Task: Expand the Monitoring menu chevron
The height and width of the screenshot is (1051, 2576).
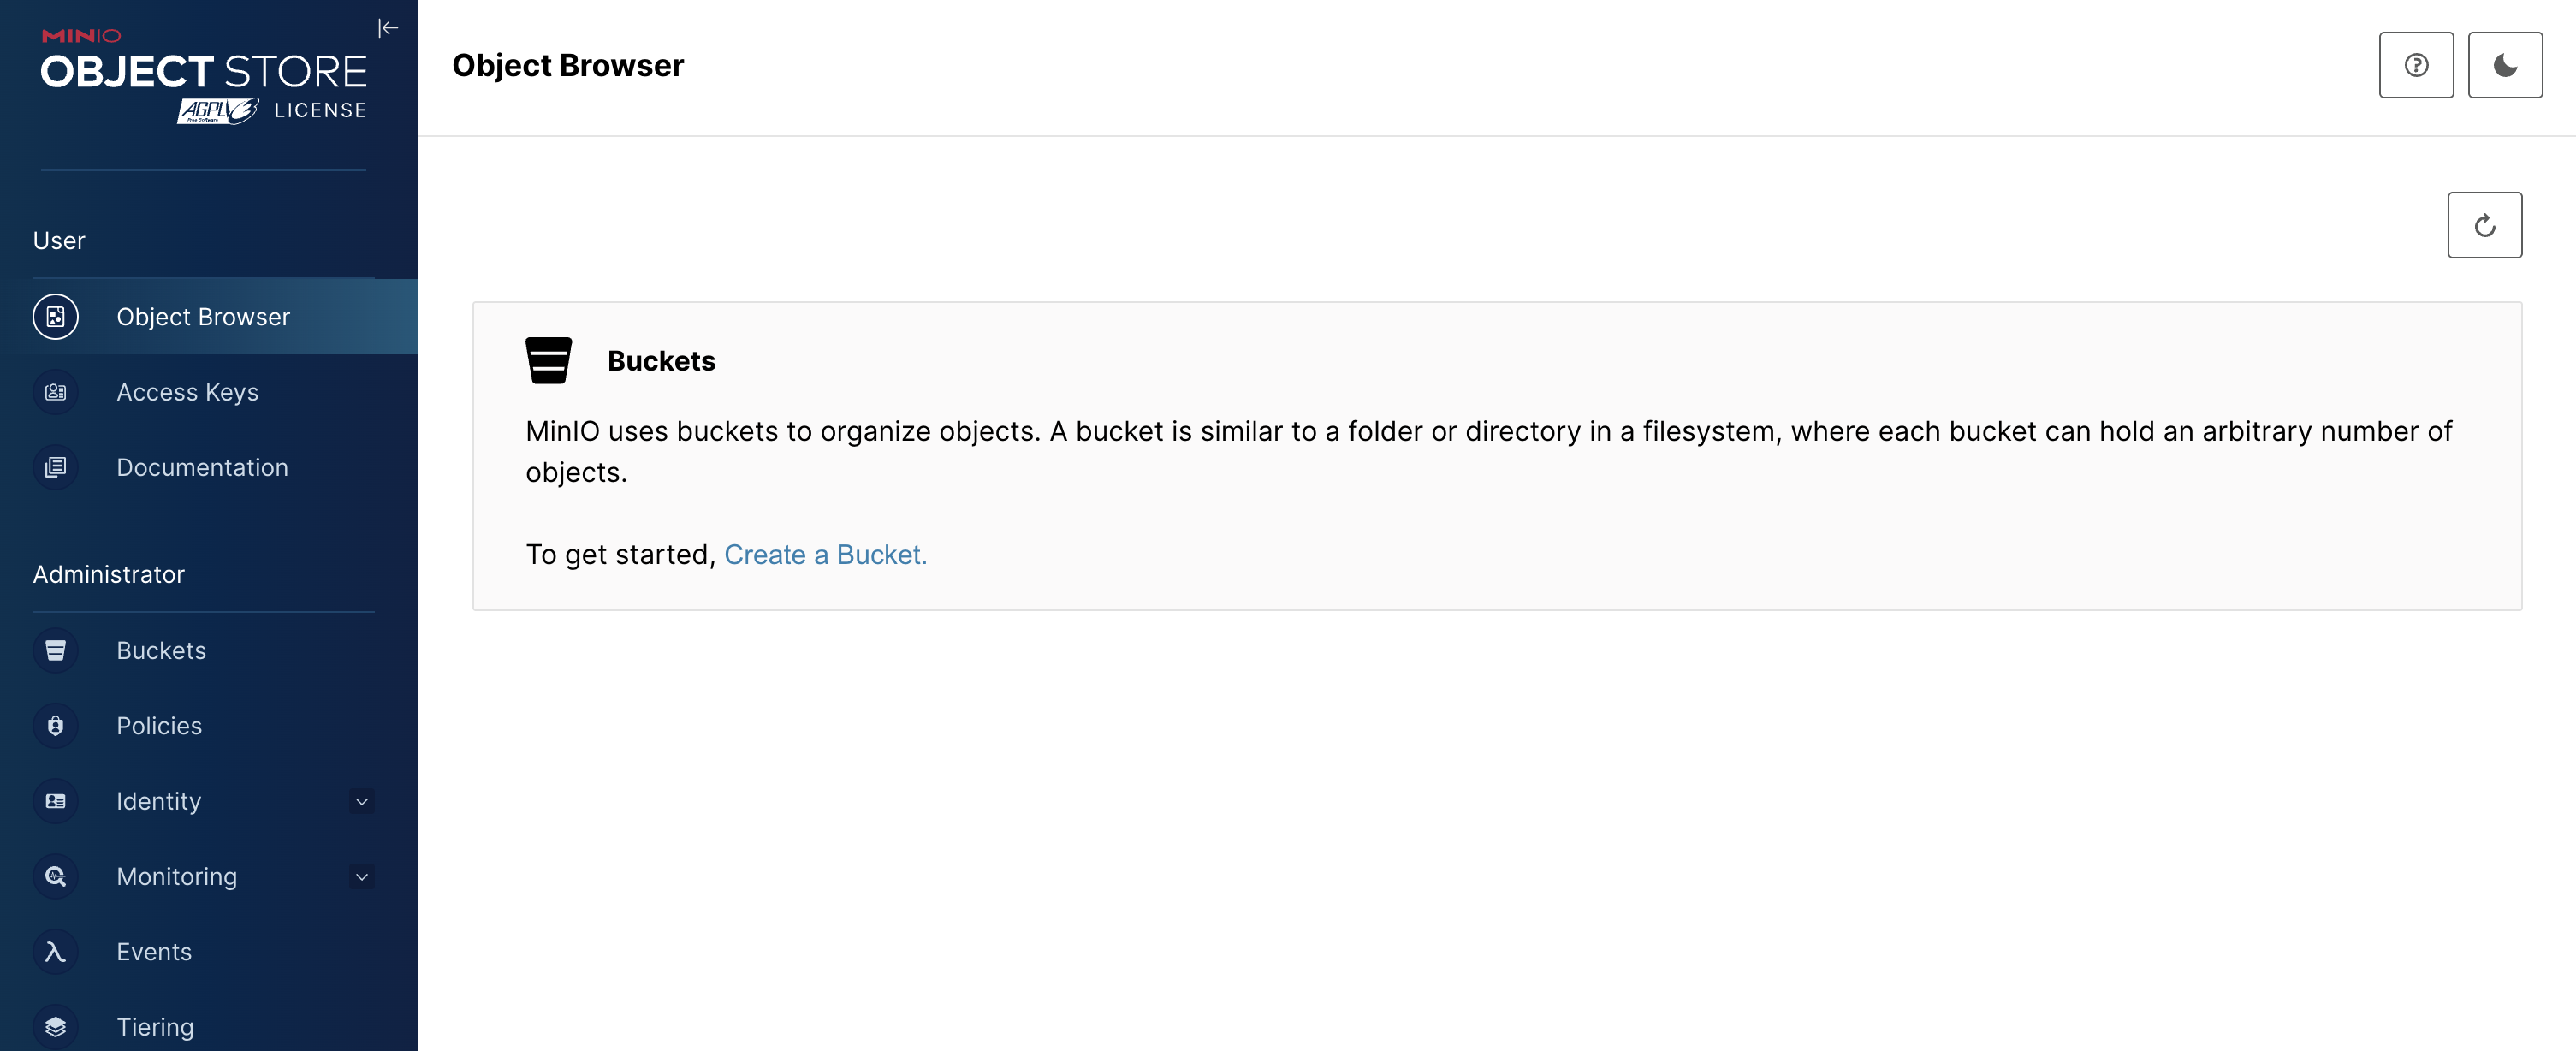Action: 362,877
